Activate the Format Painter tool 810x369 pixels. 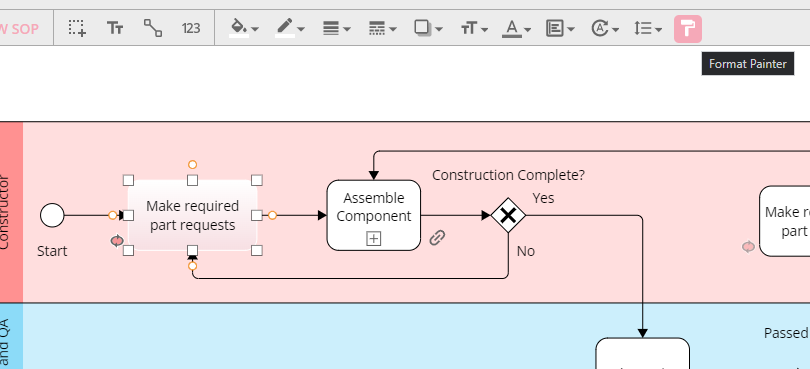coord(688,28)
